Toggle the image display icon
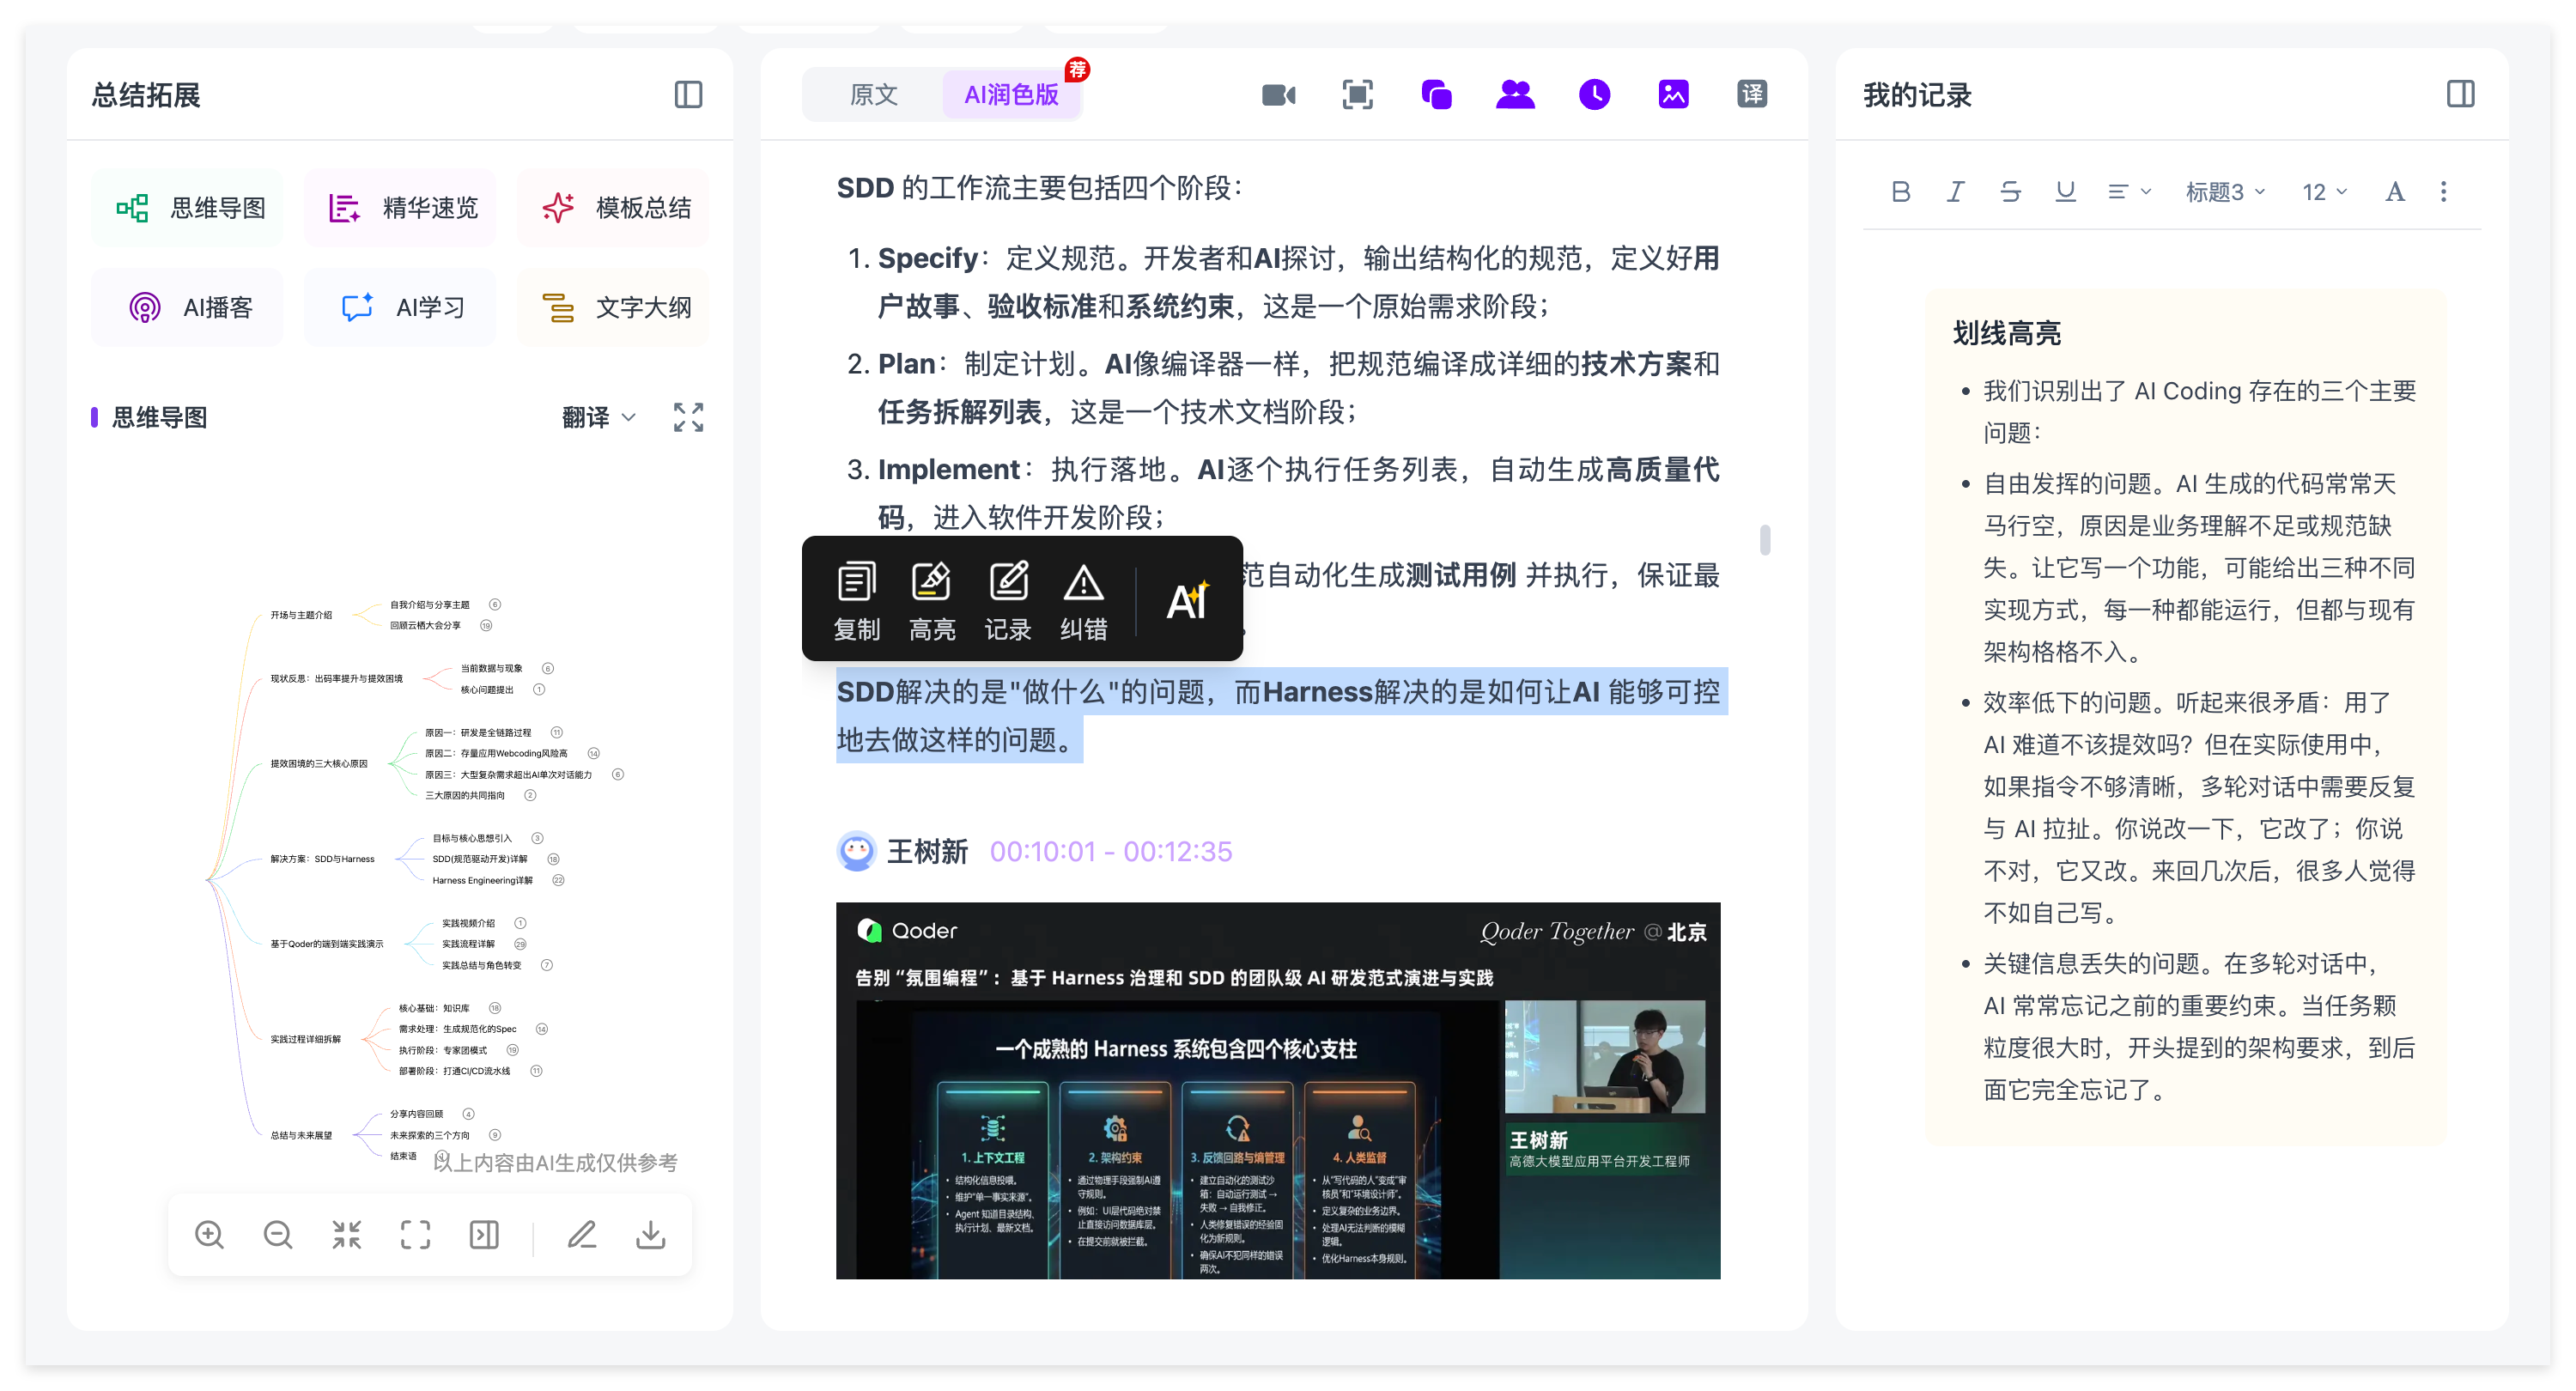Screen dimensions: 2576x1391 click(1673, 95)
